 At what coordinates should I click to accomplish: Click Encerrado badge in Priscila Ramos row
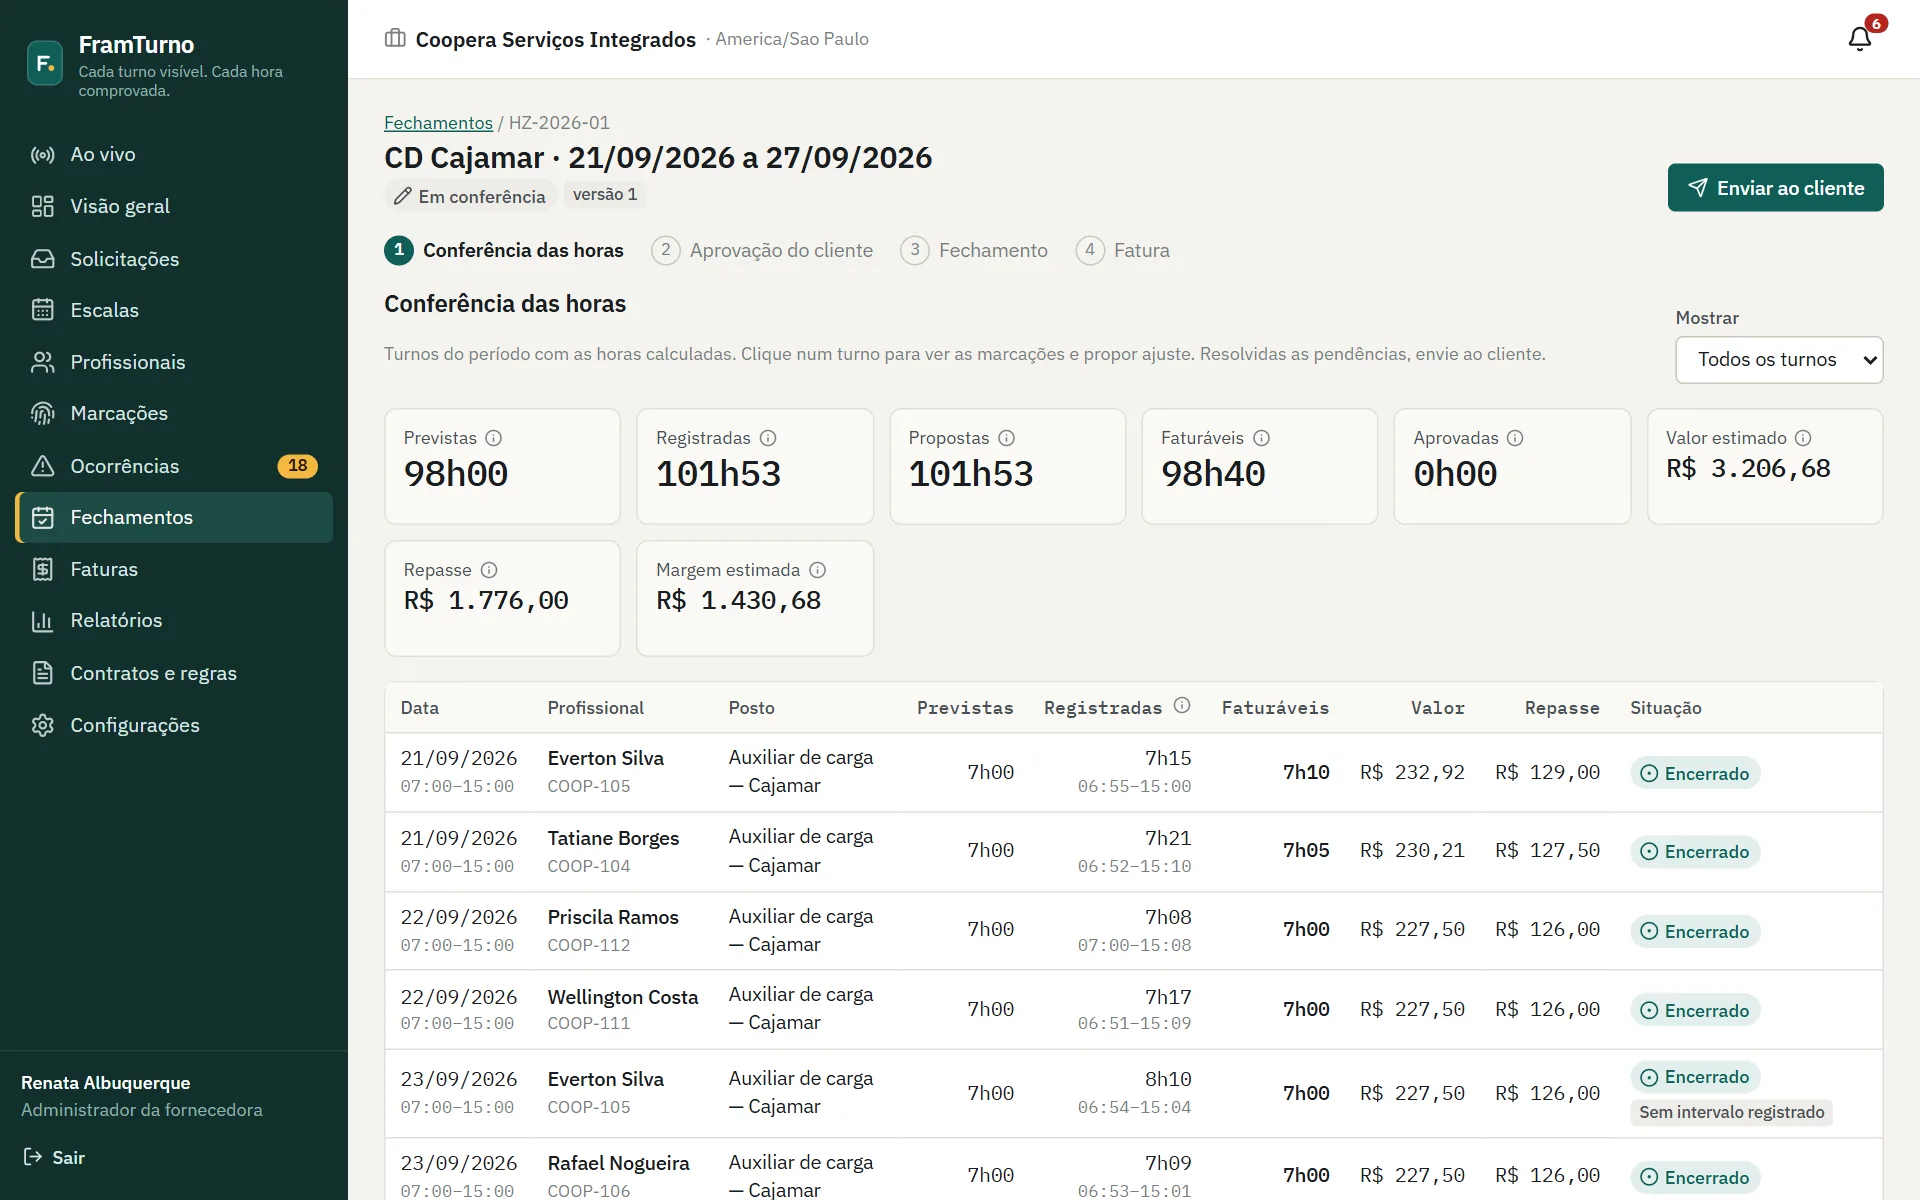pyautogui.click(x=1695, y=932)
